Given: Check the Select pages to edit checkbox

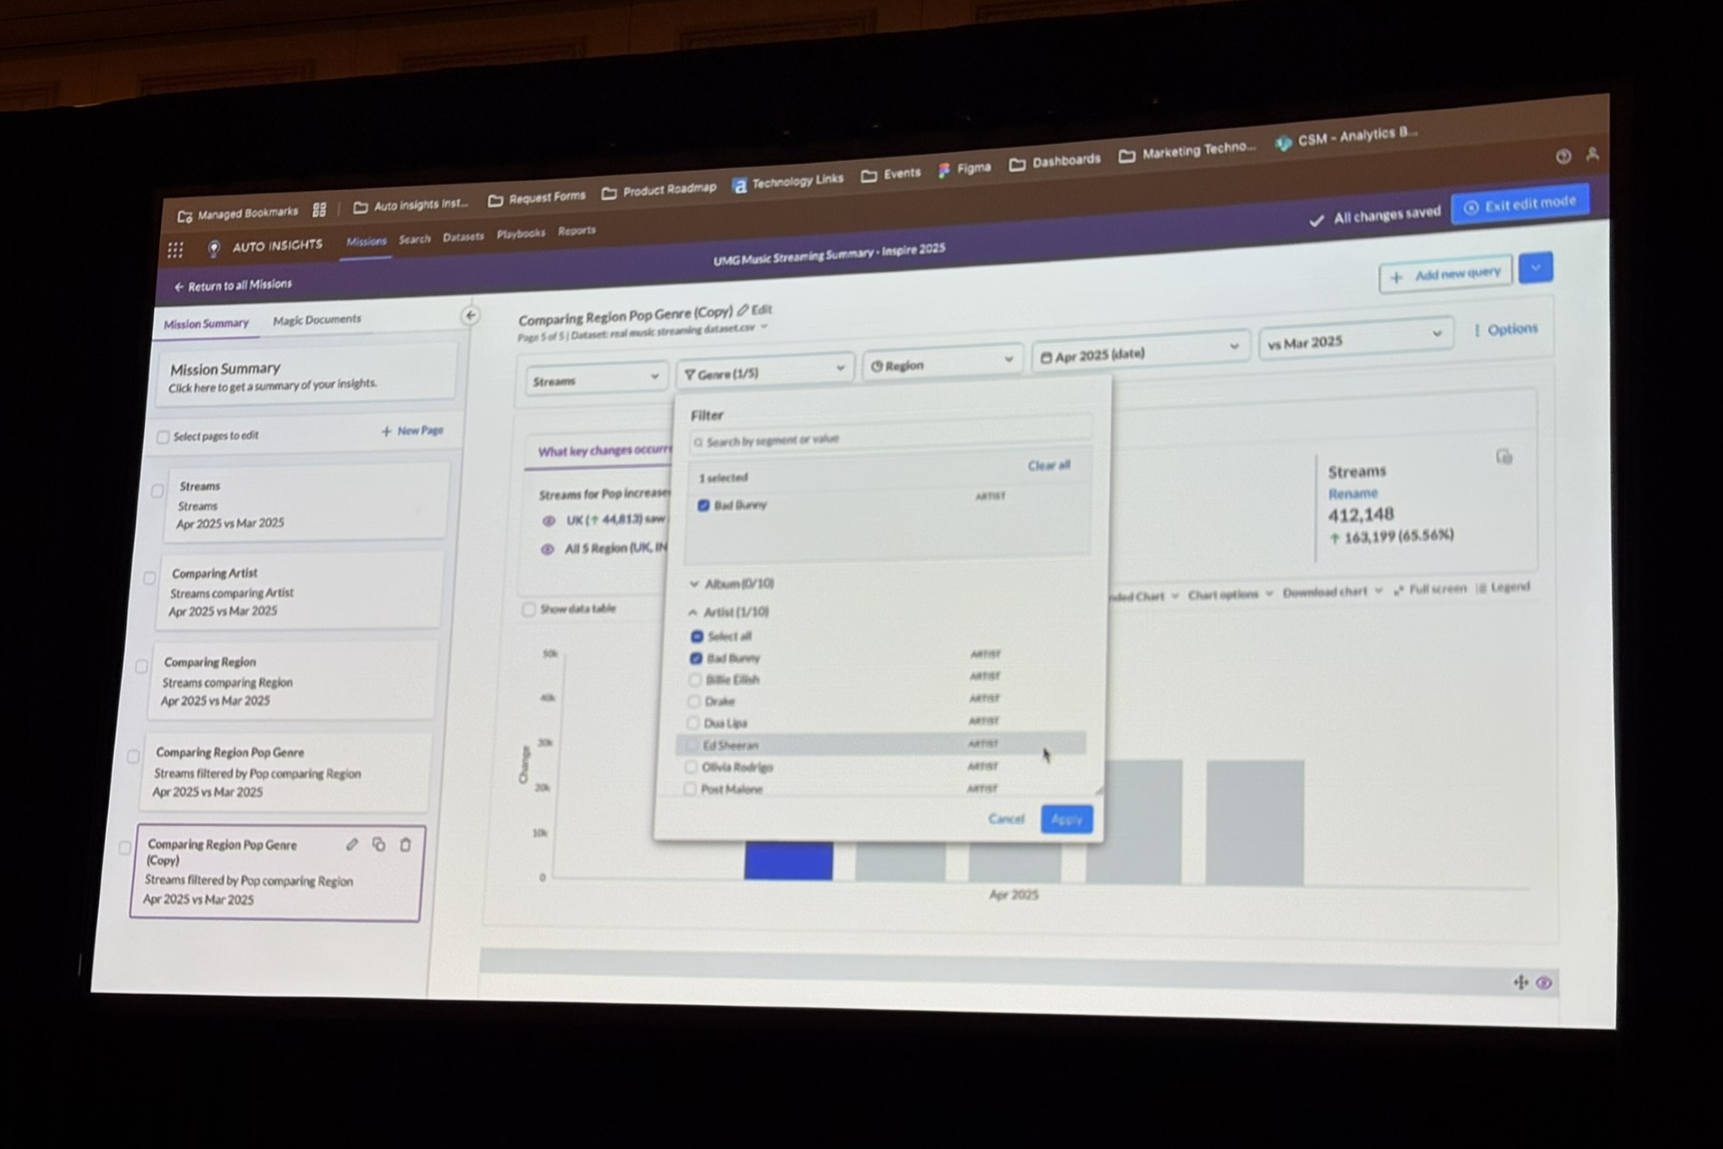Looking at the screenshot, I should [x=163, y=437].
